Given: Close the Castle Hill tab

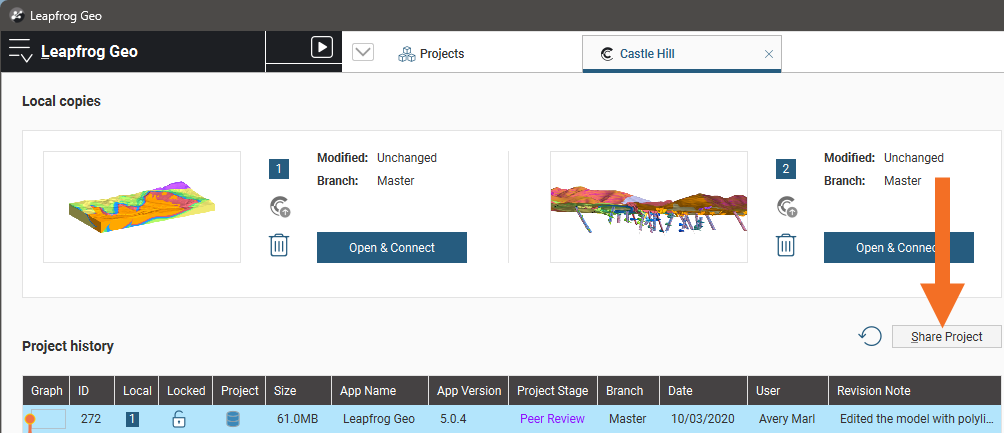Looking at the screenshot, I should (768, 55).
